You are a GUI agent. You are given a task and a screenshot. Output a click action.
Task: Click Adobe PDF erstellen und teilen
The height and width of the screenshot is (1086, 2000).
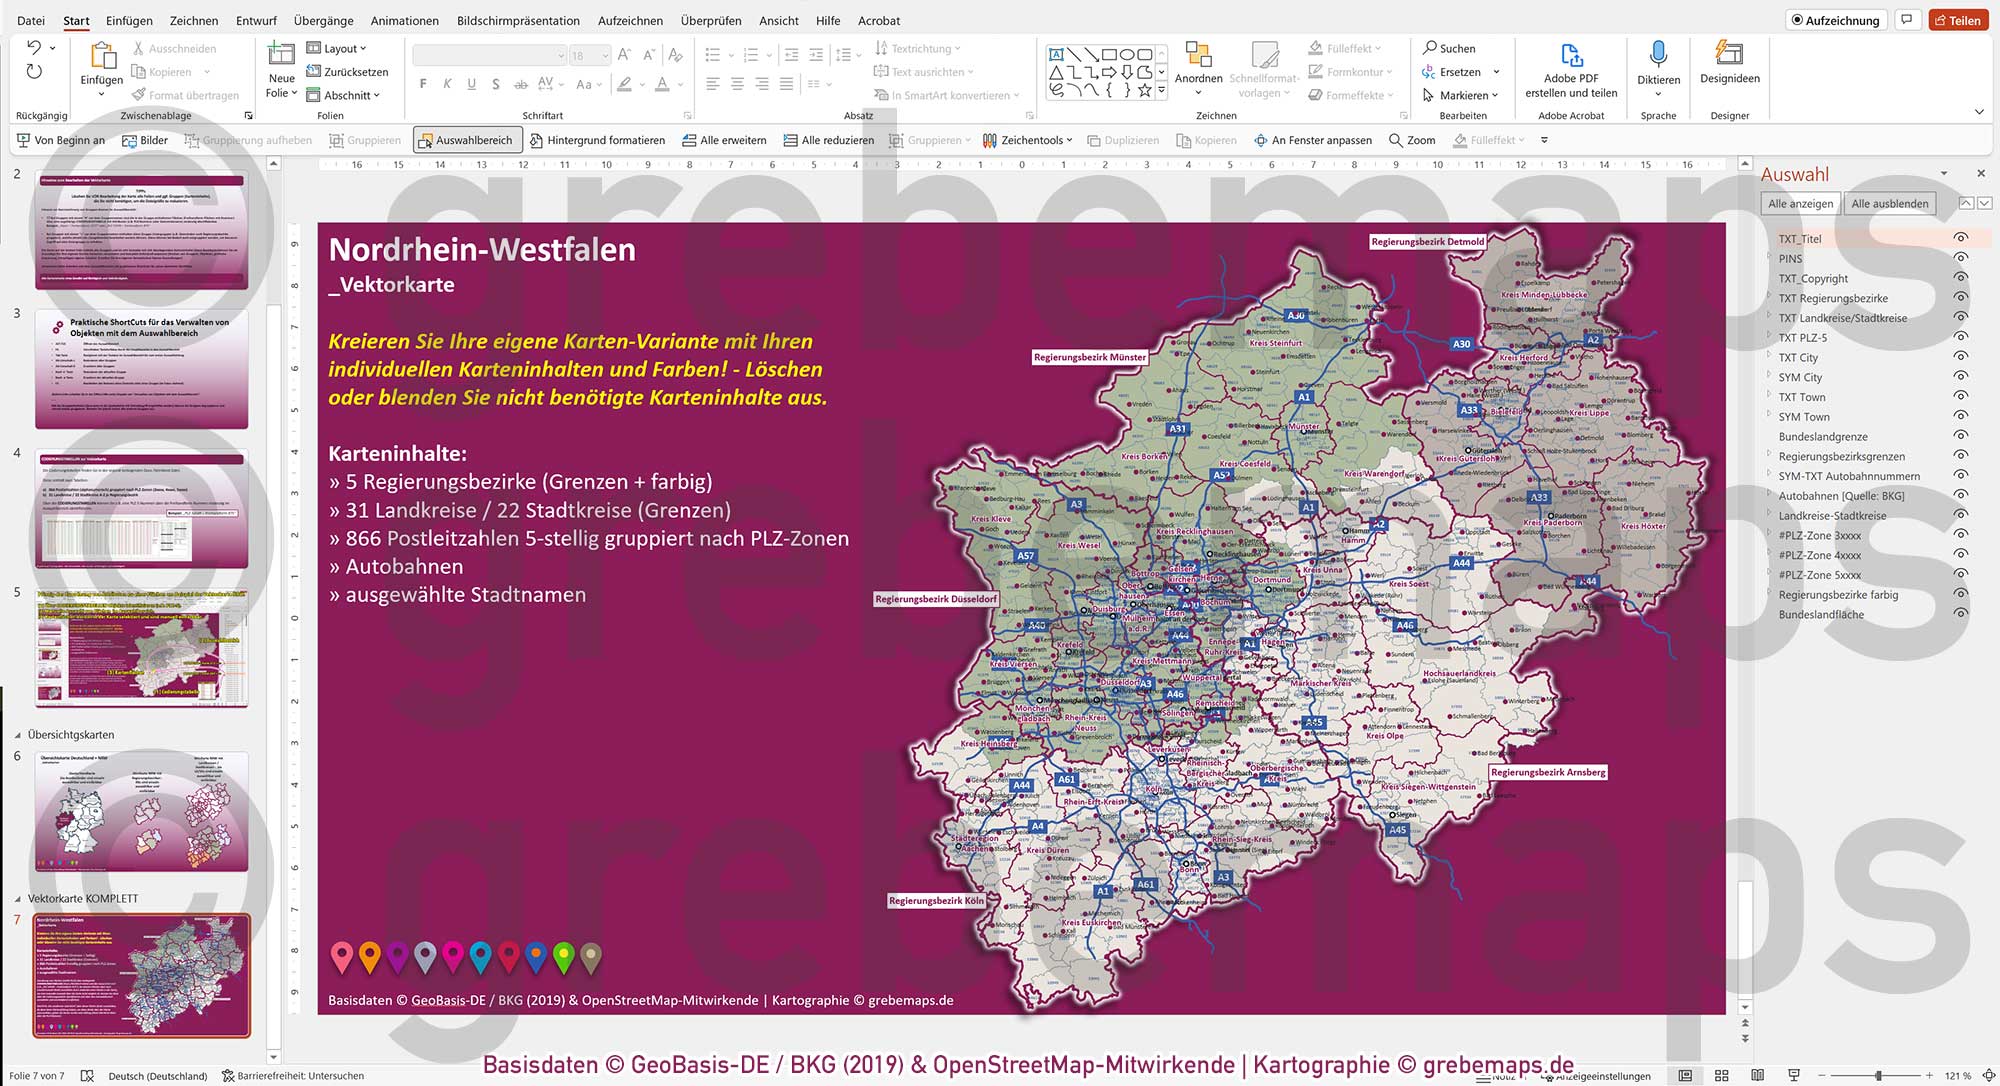(1571, 70)
